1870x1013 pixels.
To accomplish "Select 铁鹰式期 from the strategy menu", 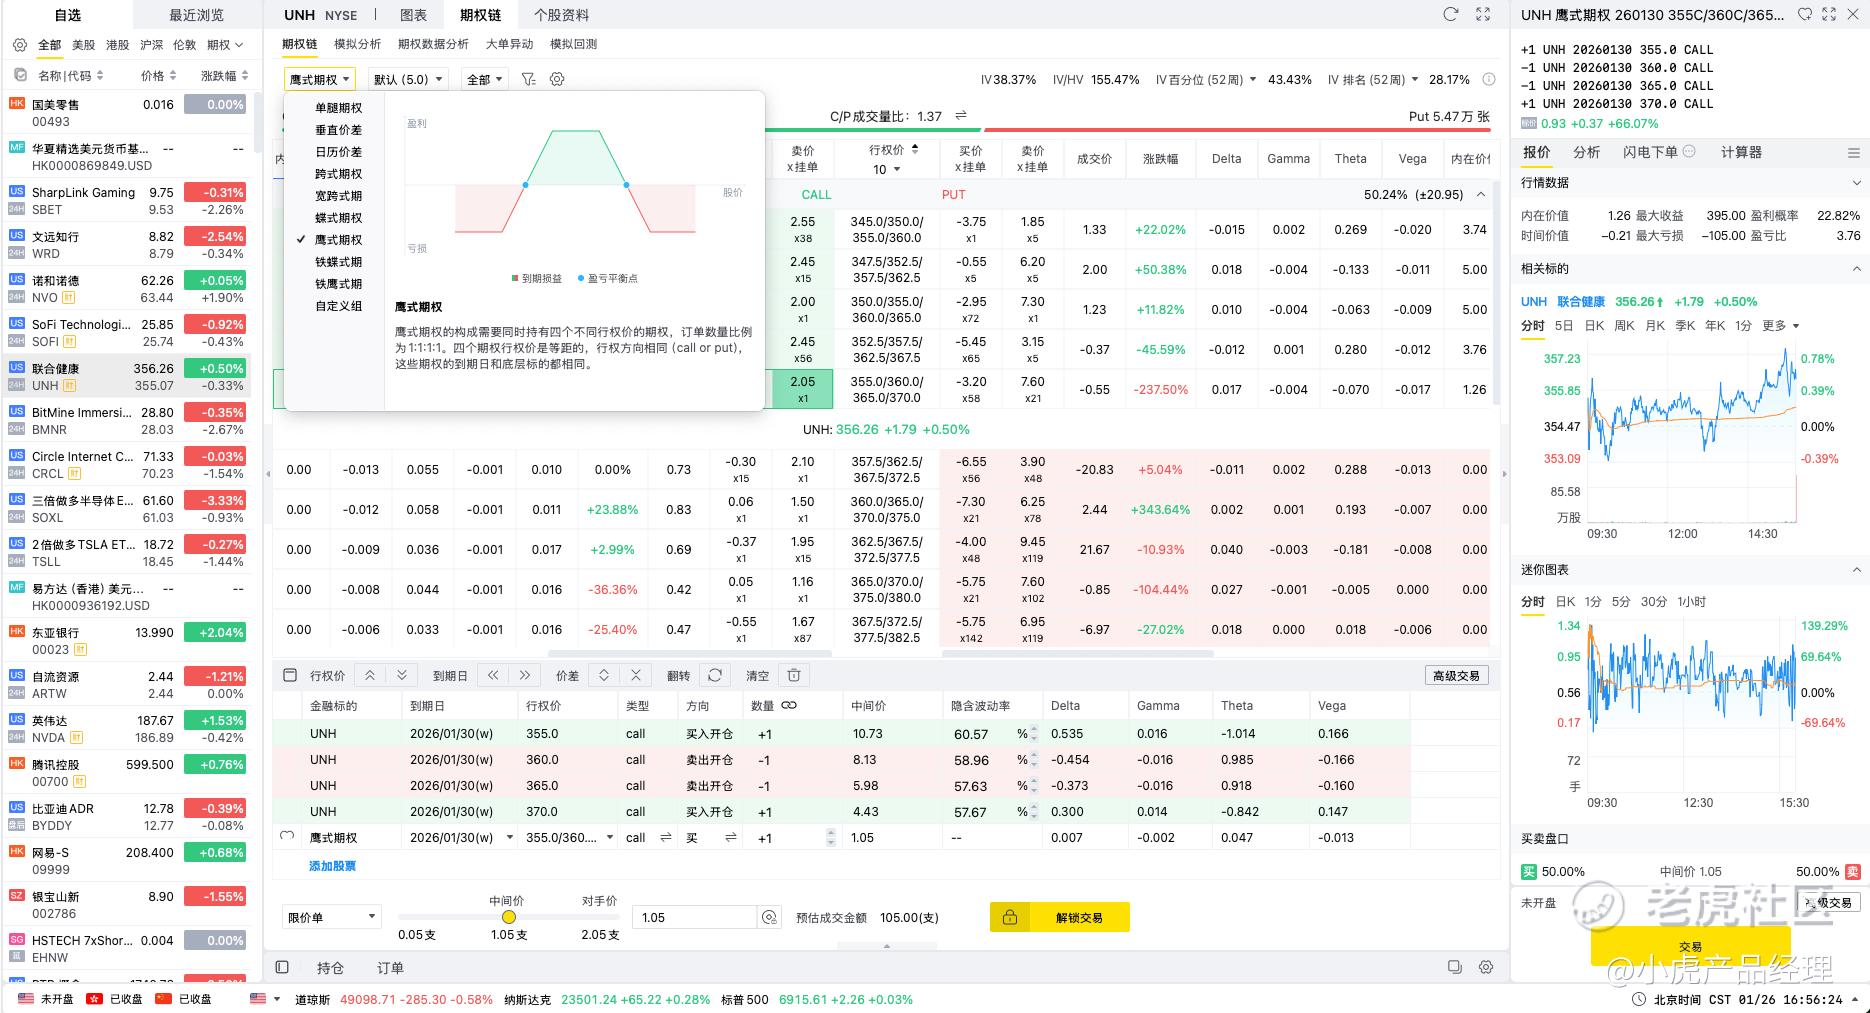I will pyautogui.click(x=338, y=284).
